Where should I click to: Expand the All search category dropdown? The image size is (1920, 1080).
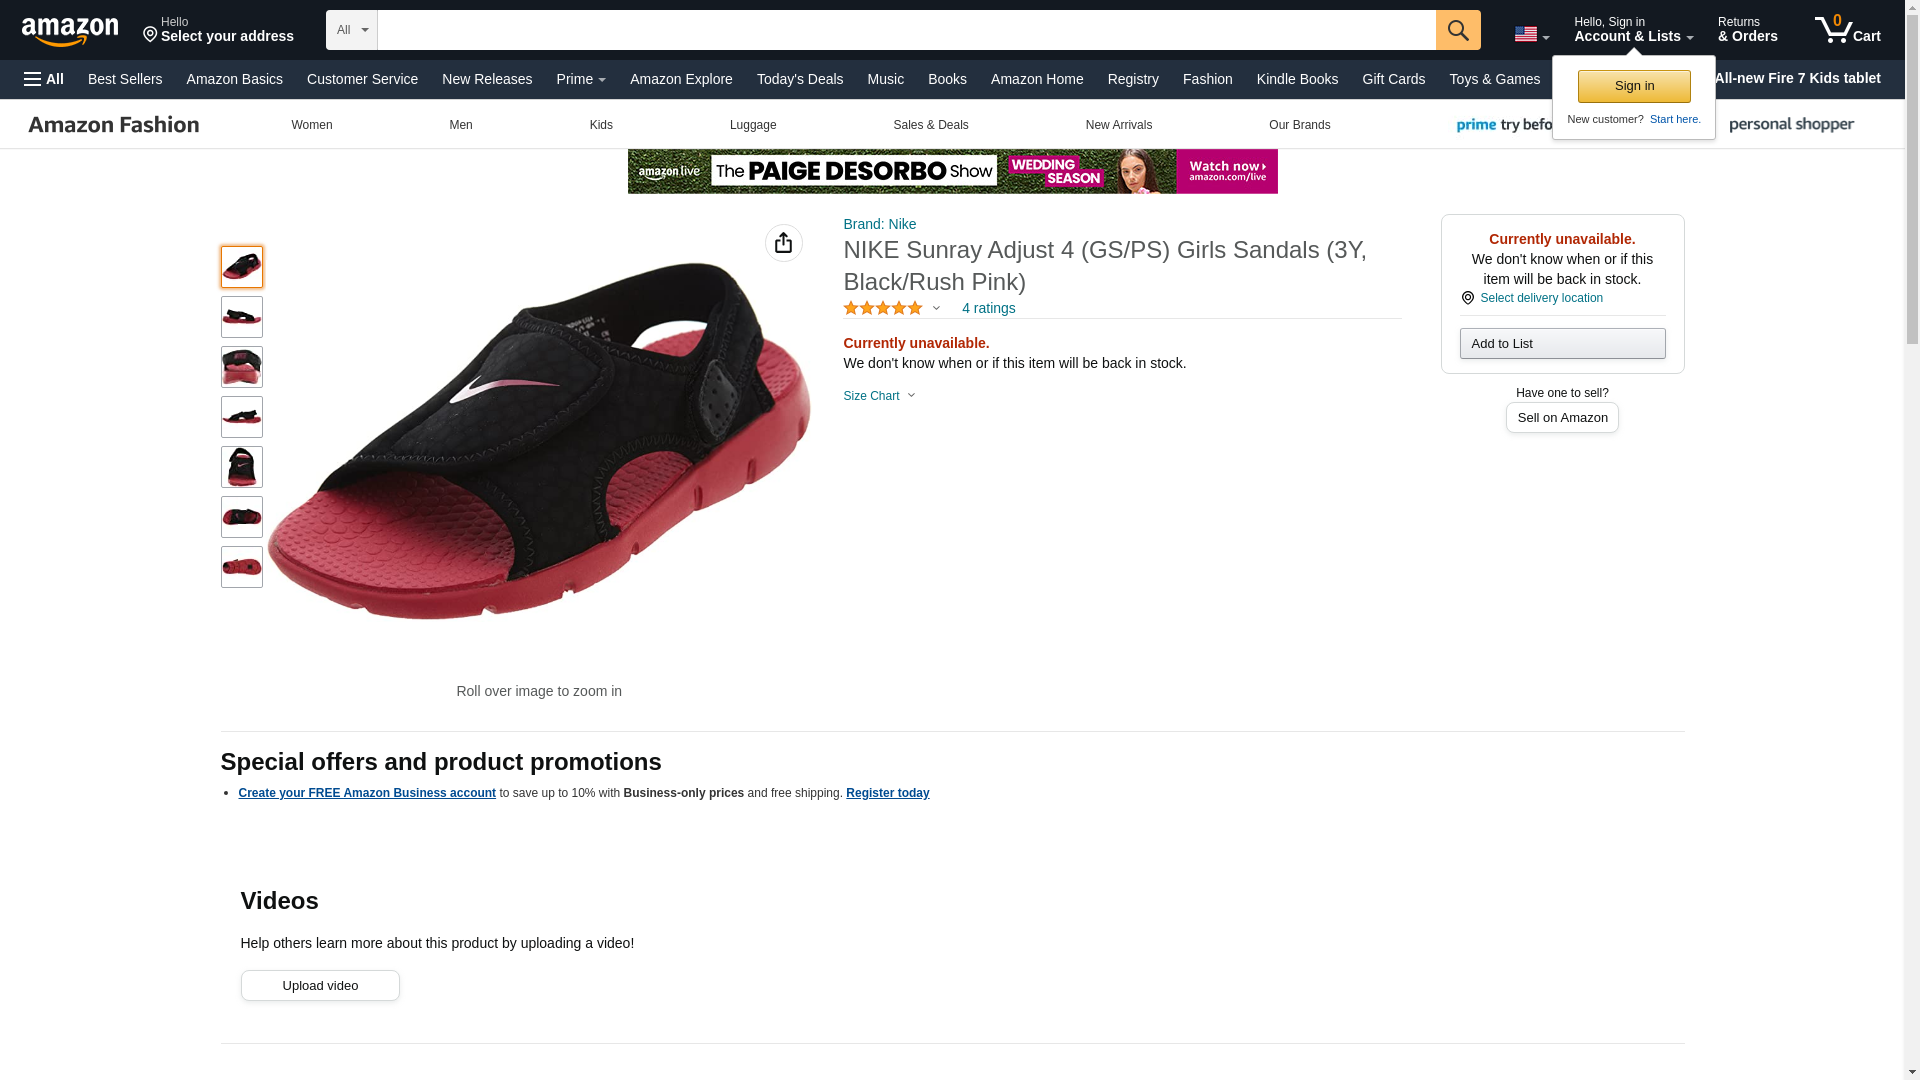click(352, 30)
